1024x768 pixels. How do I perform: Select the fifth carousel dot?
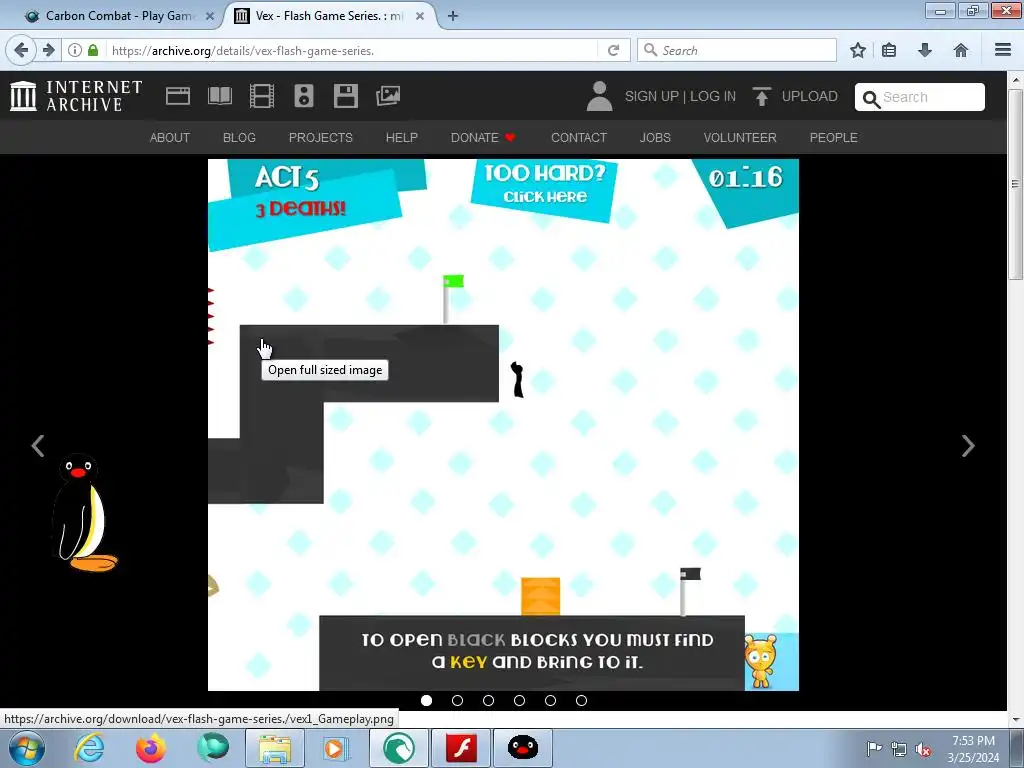coord(551,701)
